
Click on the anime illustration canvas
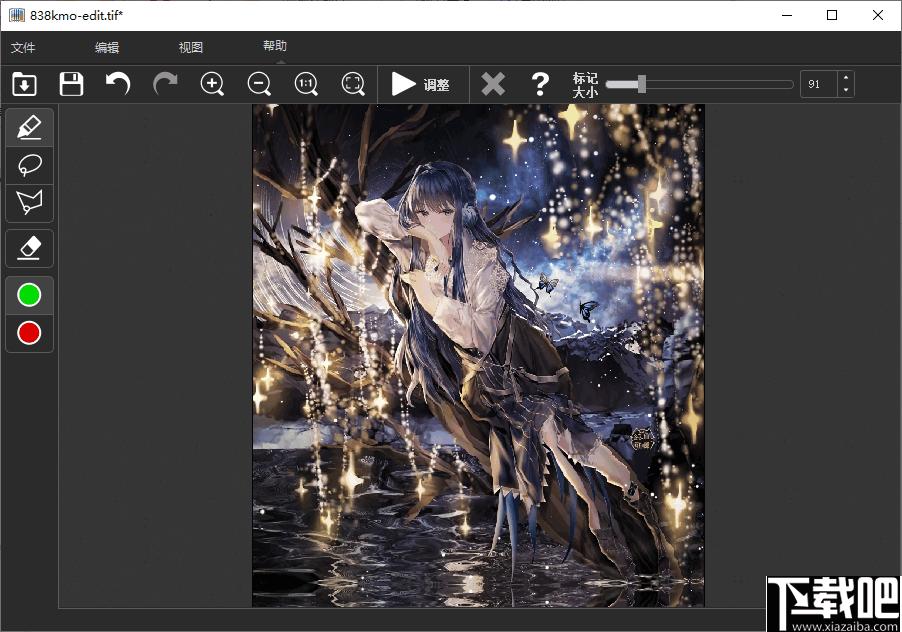tap(478, 355)
